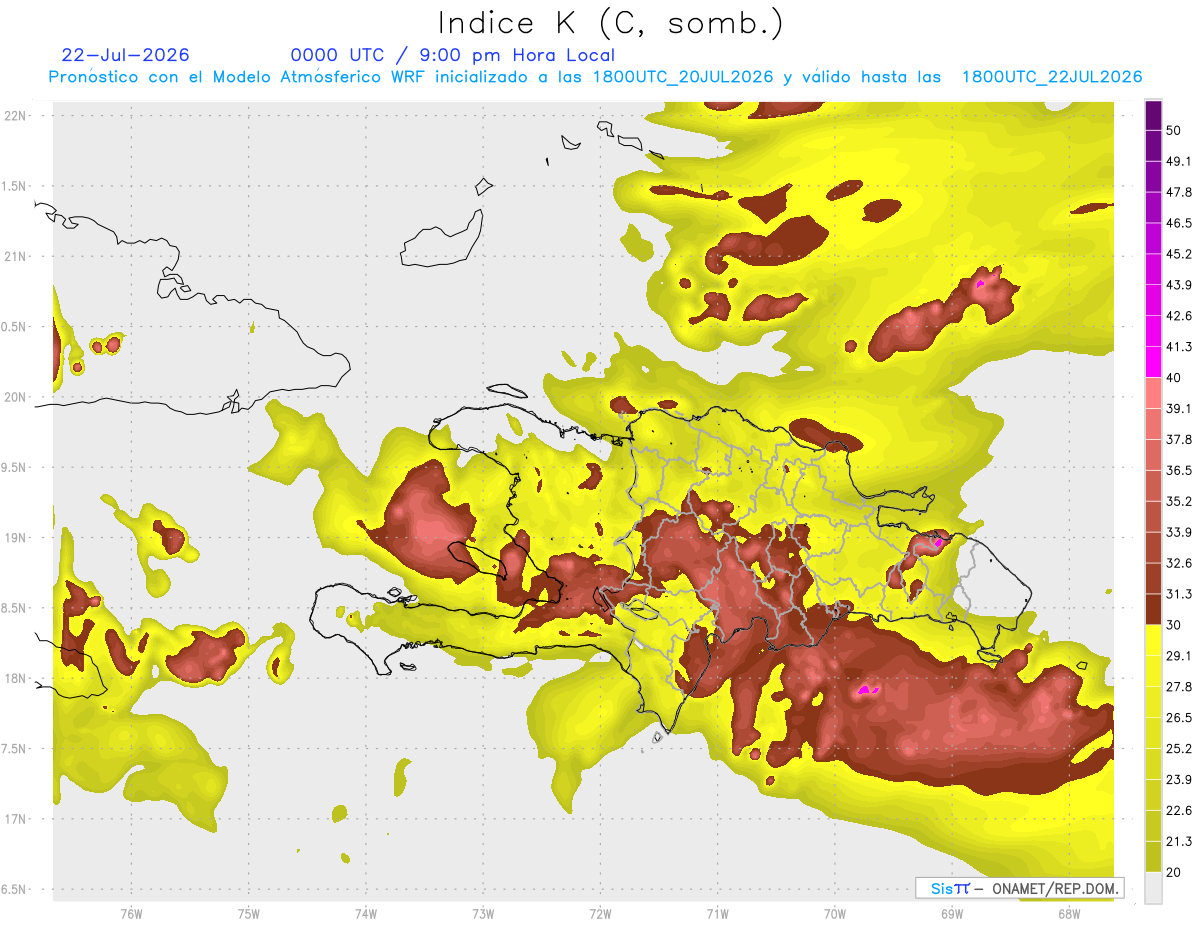
Task: Click the '72W' longitude axis label
Action: click(x=600, y=914)
